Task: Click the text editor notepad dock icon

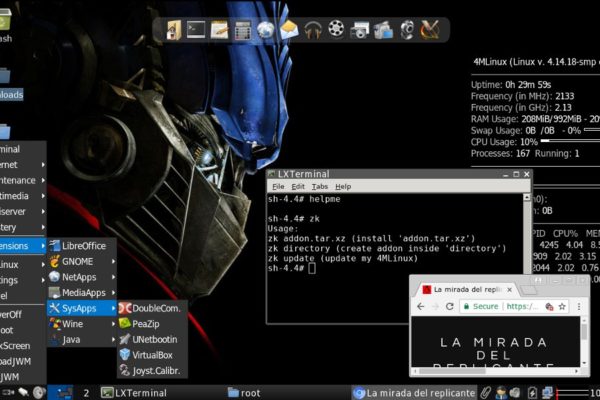Action: point(219,29)
